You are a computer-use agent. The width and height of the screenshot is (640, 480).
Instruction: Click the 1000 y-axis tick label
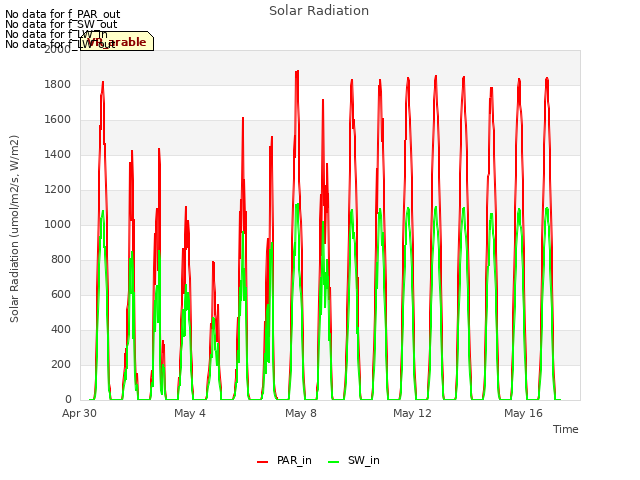[x=58, y=224]
